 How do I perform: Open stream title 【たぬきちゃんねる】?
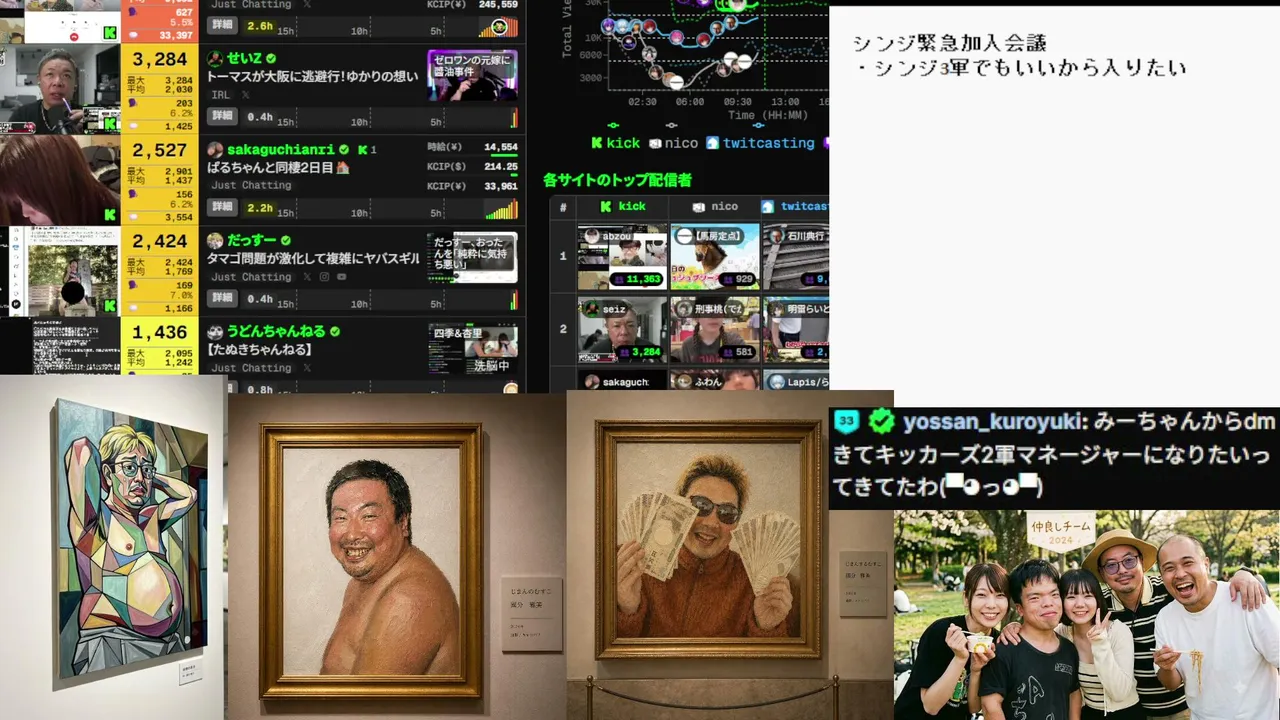pos(260,350)
